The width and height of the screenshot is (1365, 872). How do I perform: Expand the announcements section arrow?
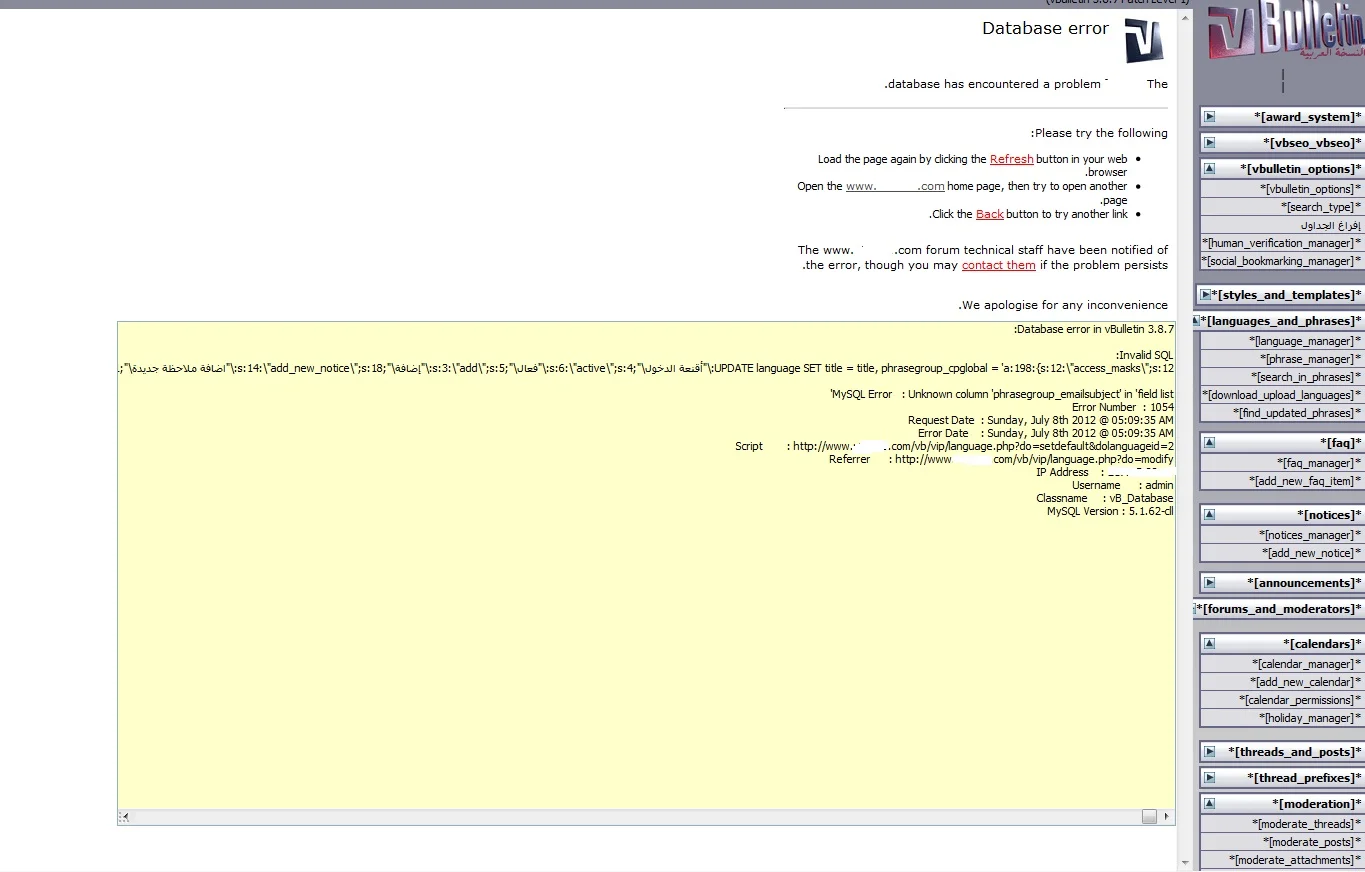[x=1209, y=583]
